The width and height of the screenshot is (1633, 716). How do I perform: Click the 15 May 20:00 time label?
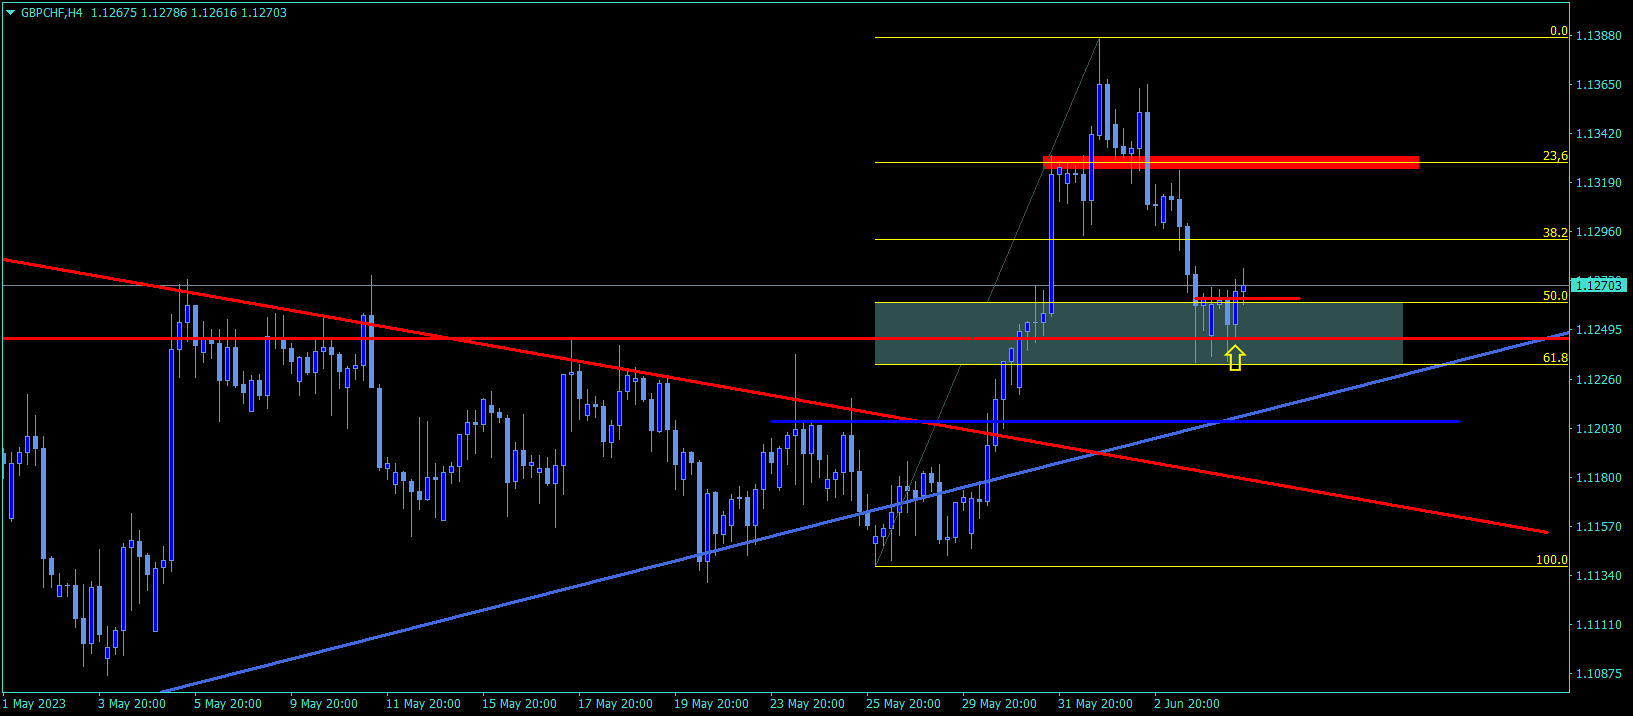point(519,704)
